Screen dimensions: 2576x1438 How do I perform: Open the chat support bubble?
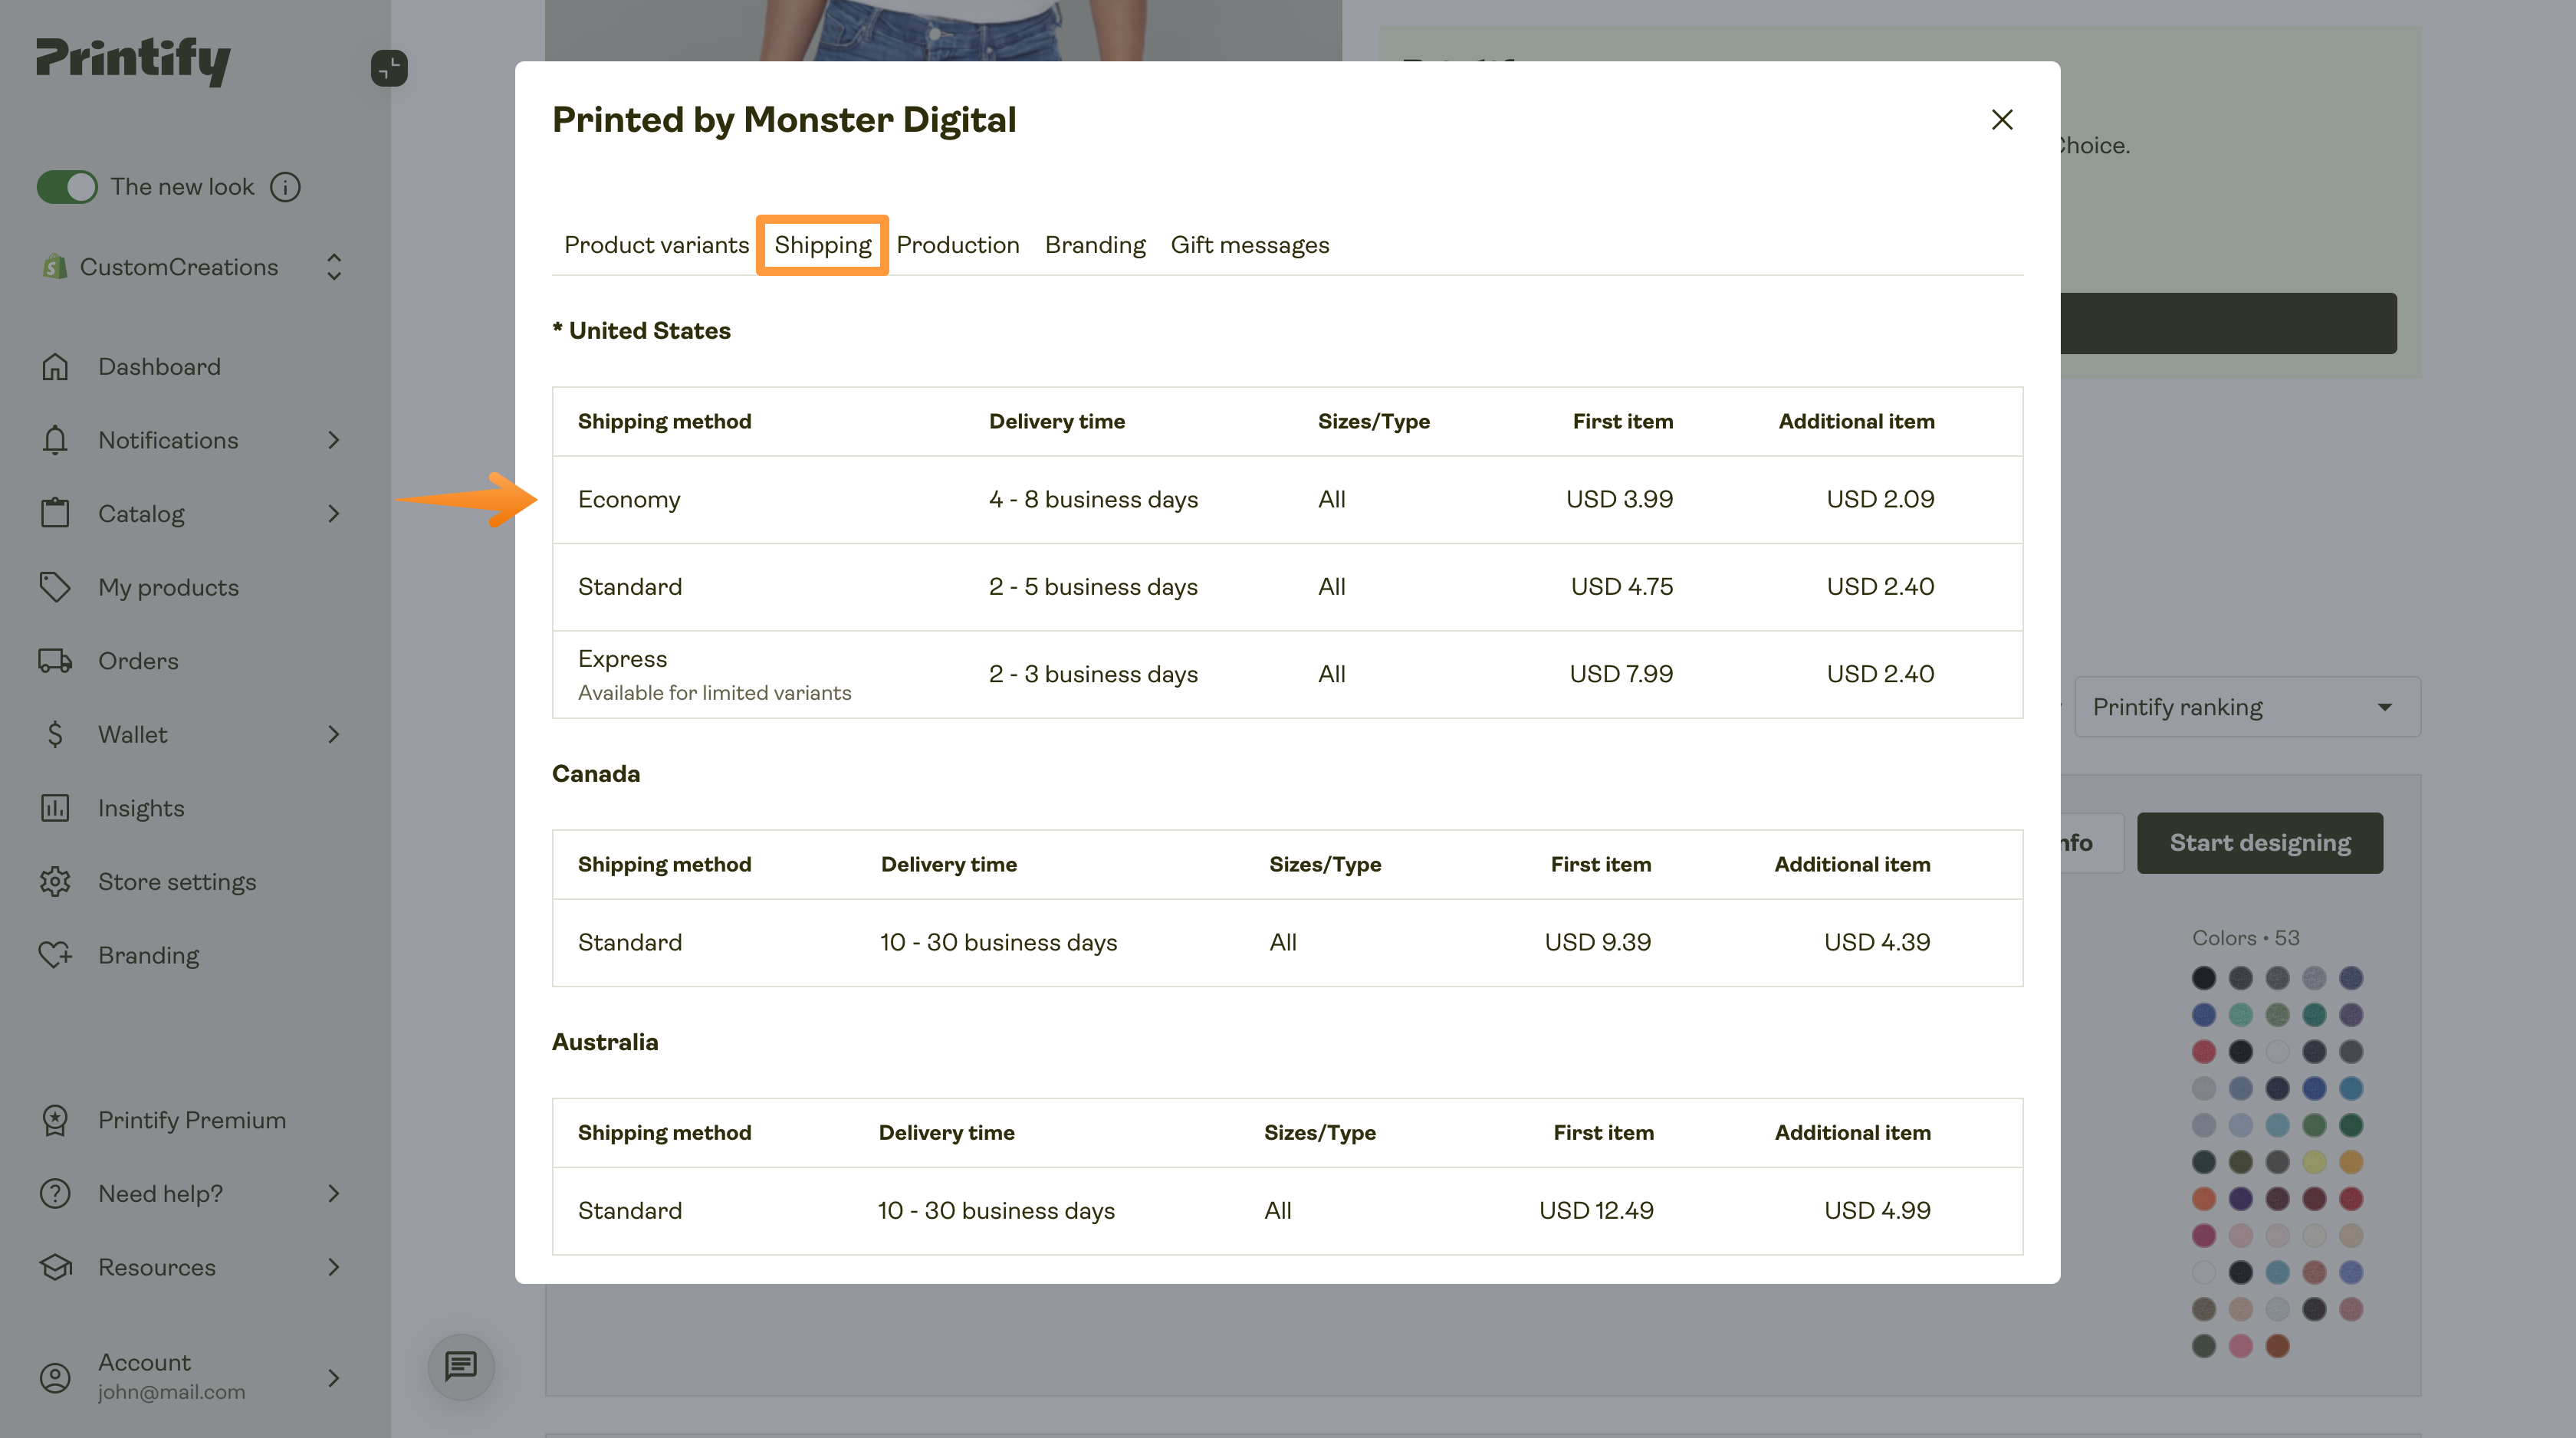pos(461,1366)
